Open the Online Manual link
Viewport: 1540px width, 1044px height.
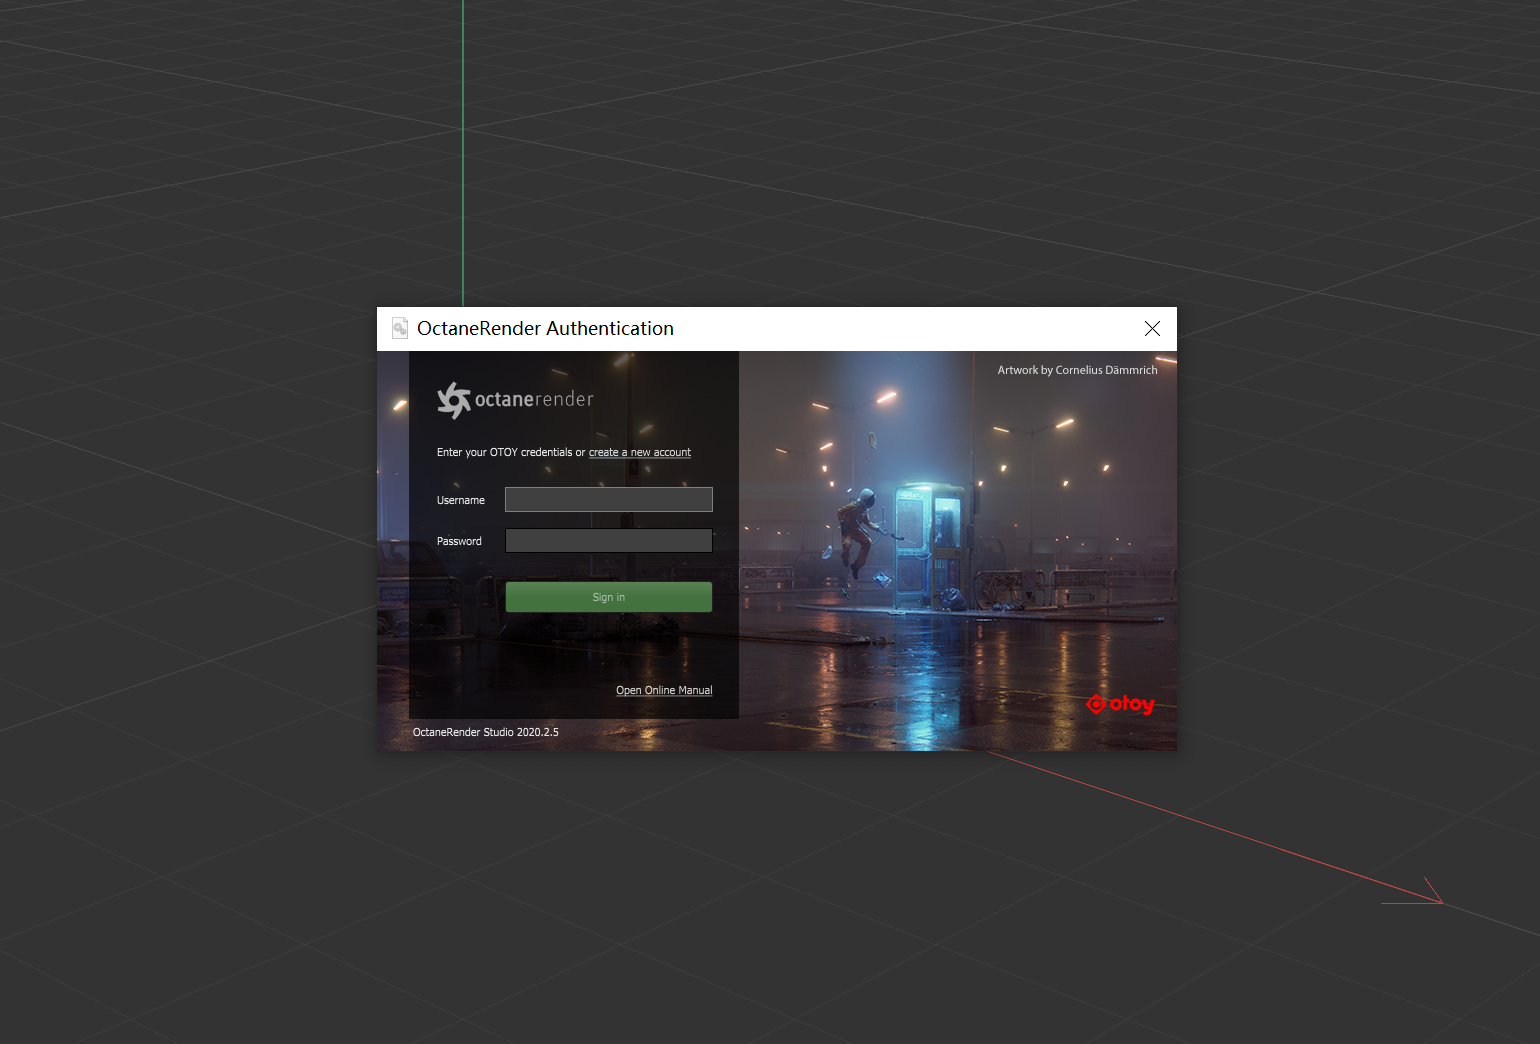click(x=664, y=691)
